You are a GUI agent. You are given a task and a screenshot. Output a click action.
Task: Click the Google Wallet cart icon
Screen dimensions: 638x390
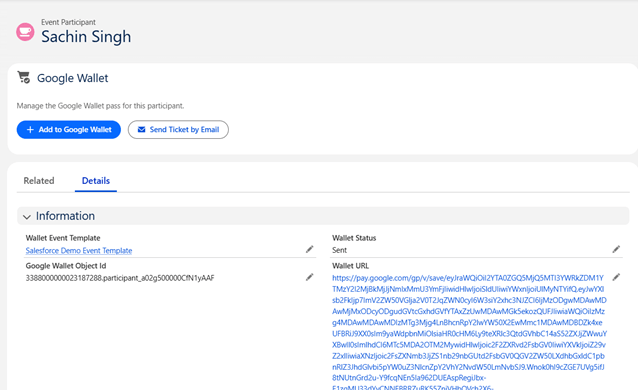coord(24,77)
